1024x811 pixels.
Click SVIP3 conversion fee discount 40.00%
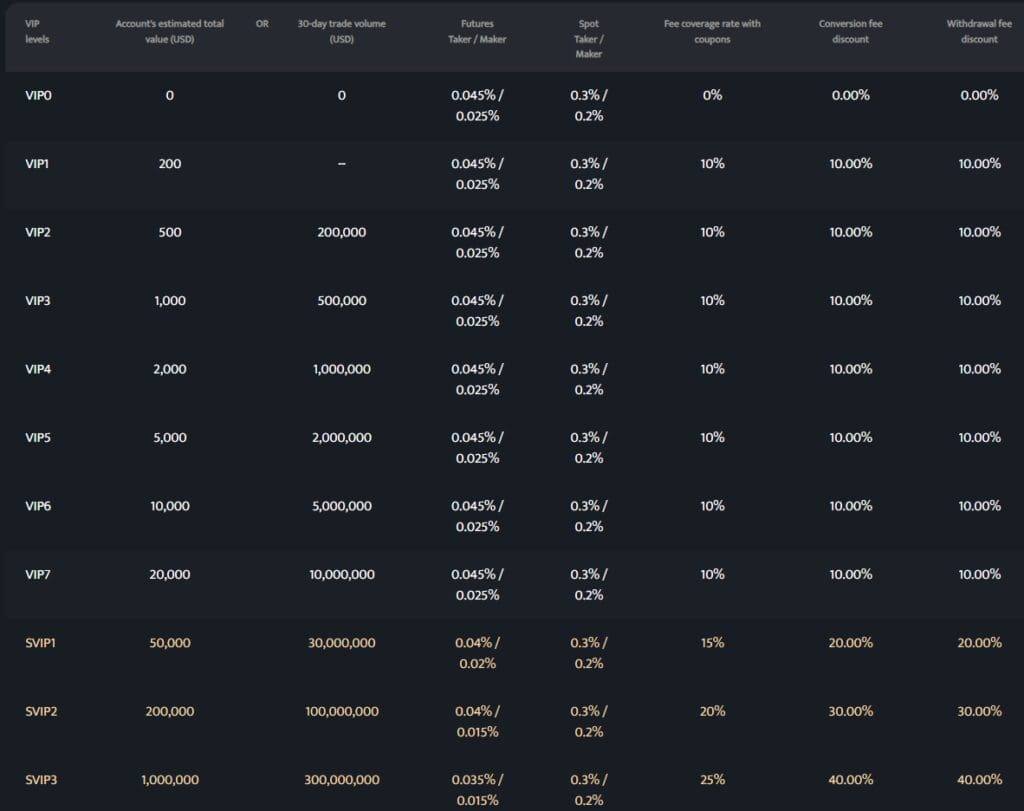pos(850,780)
